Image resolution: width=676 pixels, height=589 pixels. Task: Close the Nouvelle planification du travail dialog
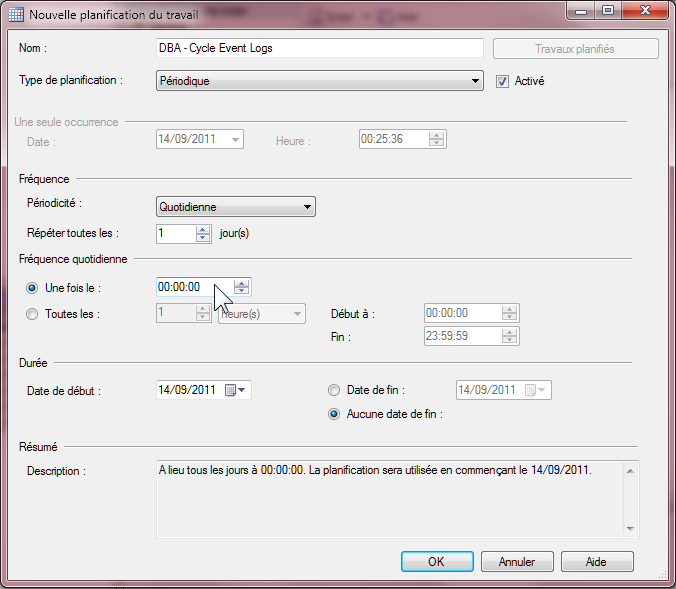643,11
